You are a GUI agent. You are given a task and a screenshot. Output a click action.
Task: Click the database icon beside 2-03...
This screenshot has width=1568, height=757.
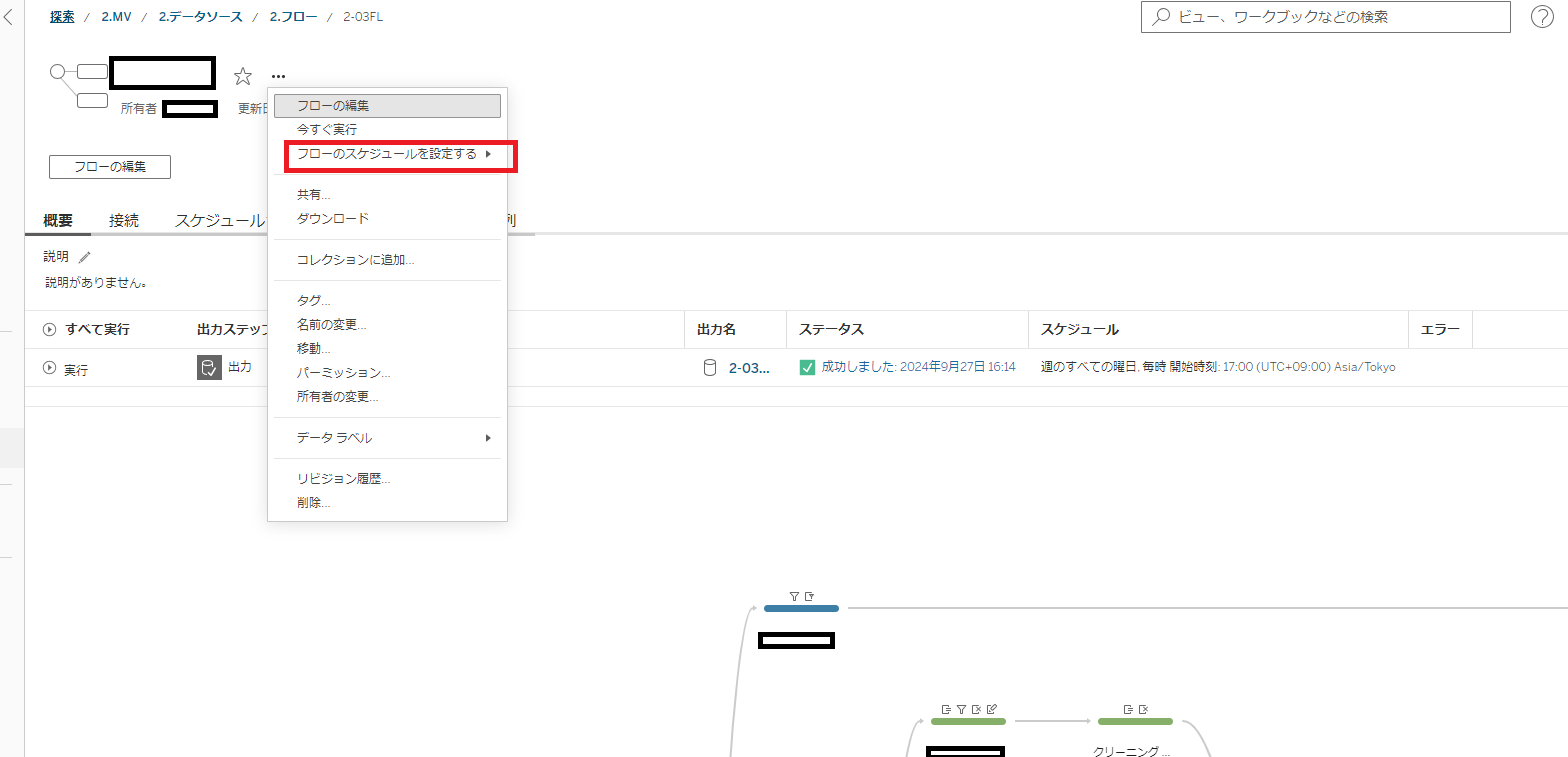coord(710,367)
